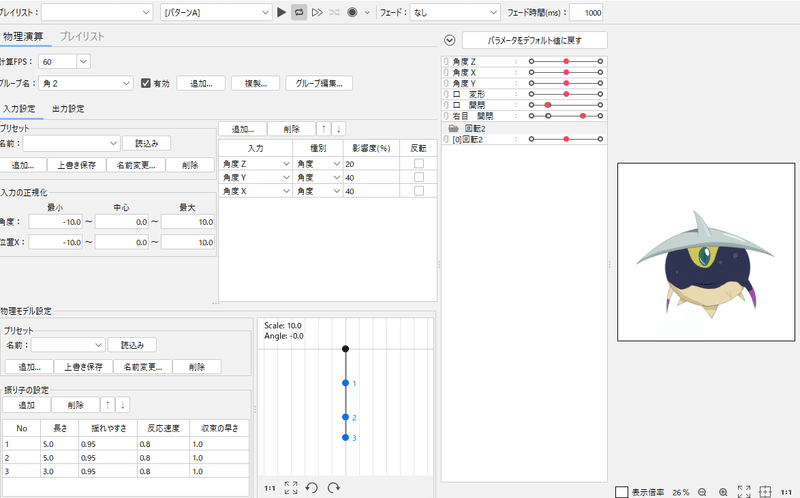Click the パラメータをデフォルト値に戻す button
800x498 pixels.
tap(535, 40)
